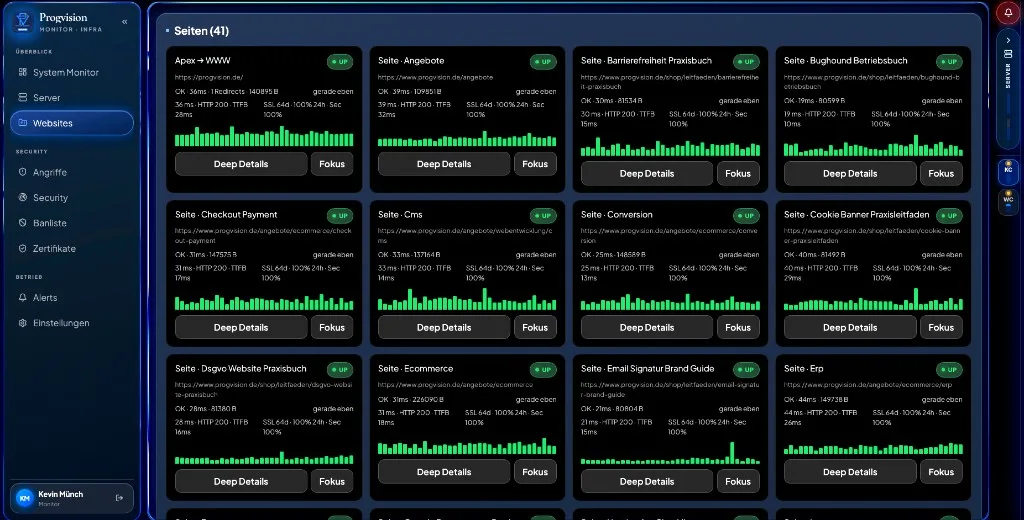Open Deep Details for Cookie Banner Praxisleitfaden

(x=850, y=327)
